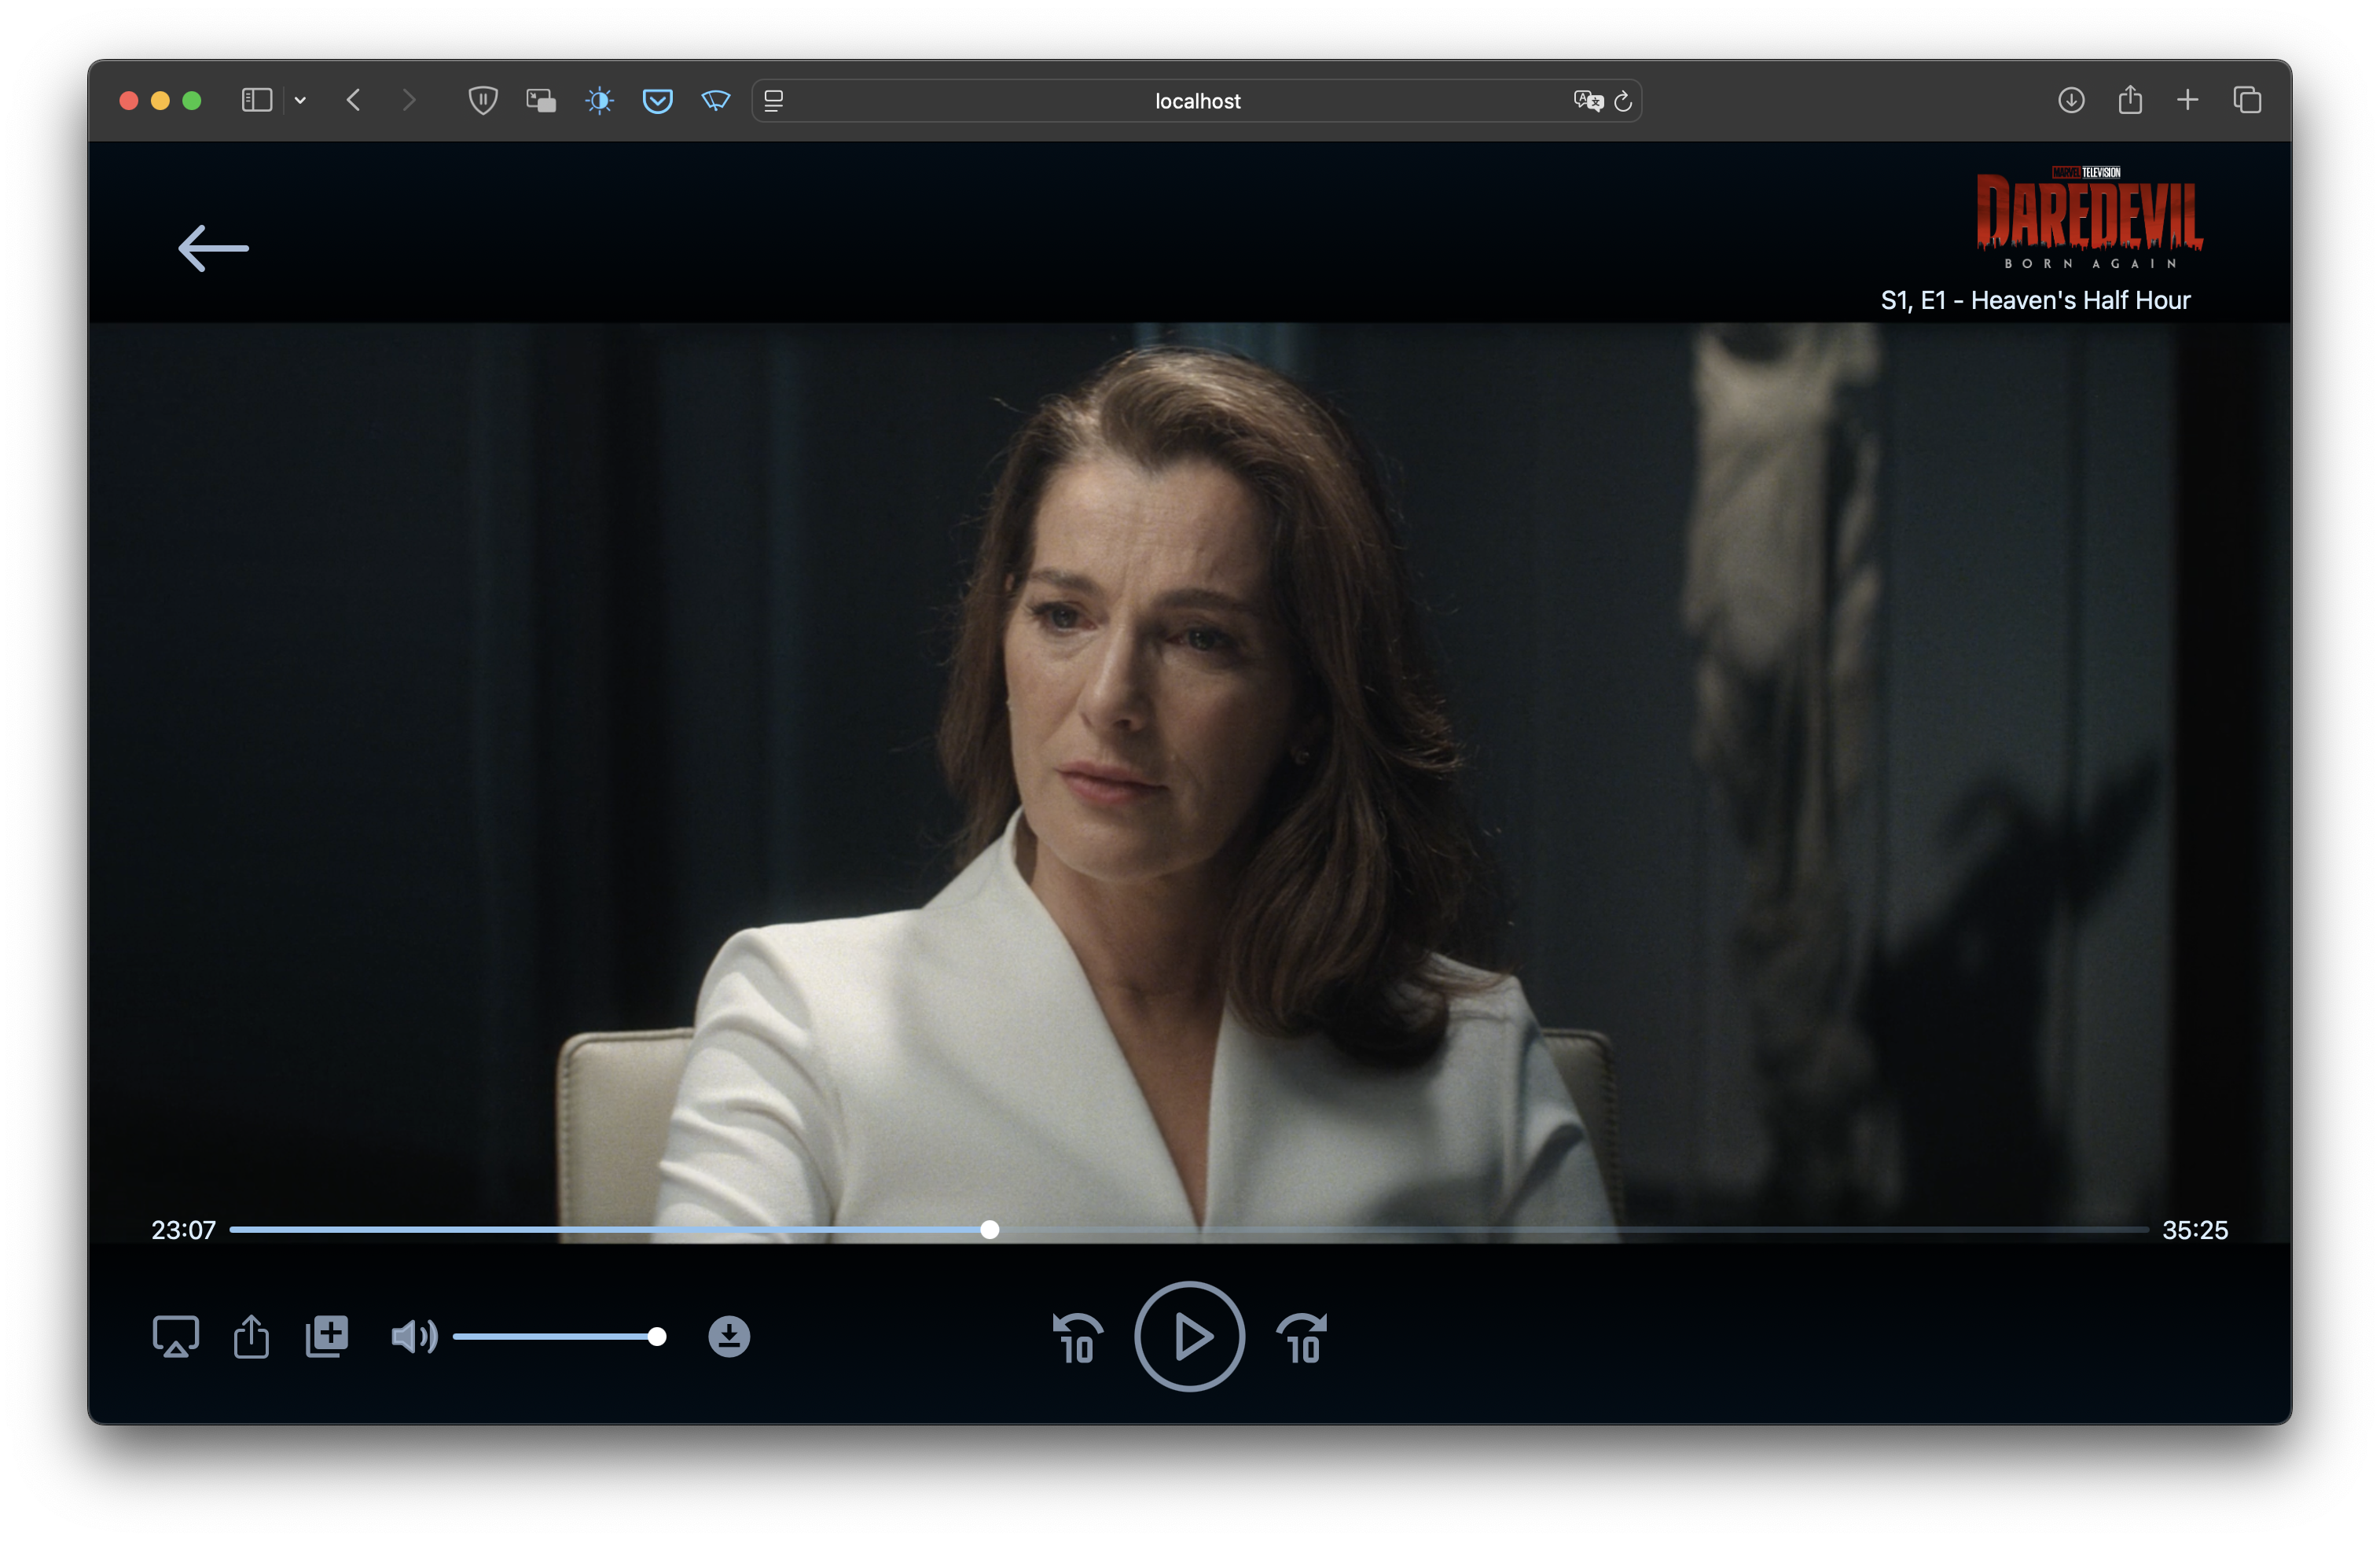Click the playback progress scrubber handle
This screenshot has width=2380, height=1541.
coord(989,1229)
